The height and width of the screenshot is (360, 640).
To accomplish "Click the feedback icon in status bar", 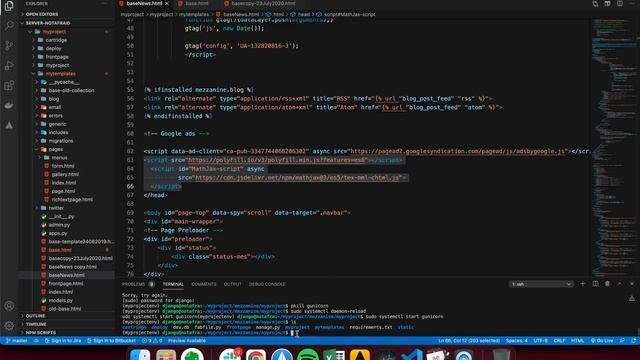I will pos(622,340).
